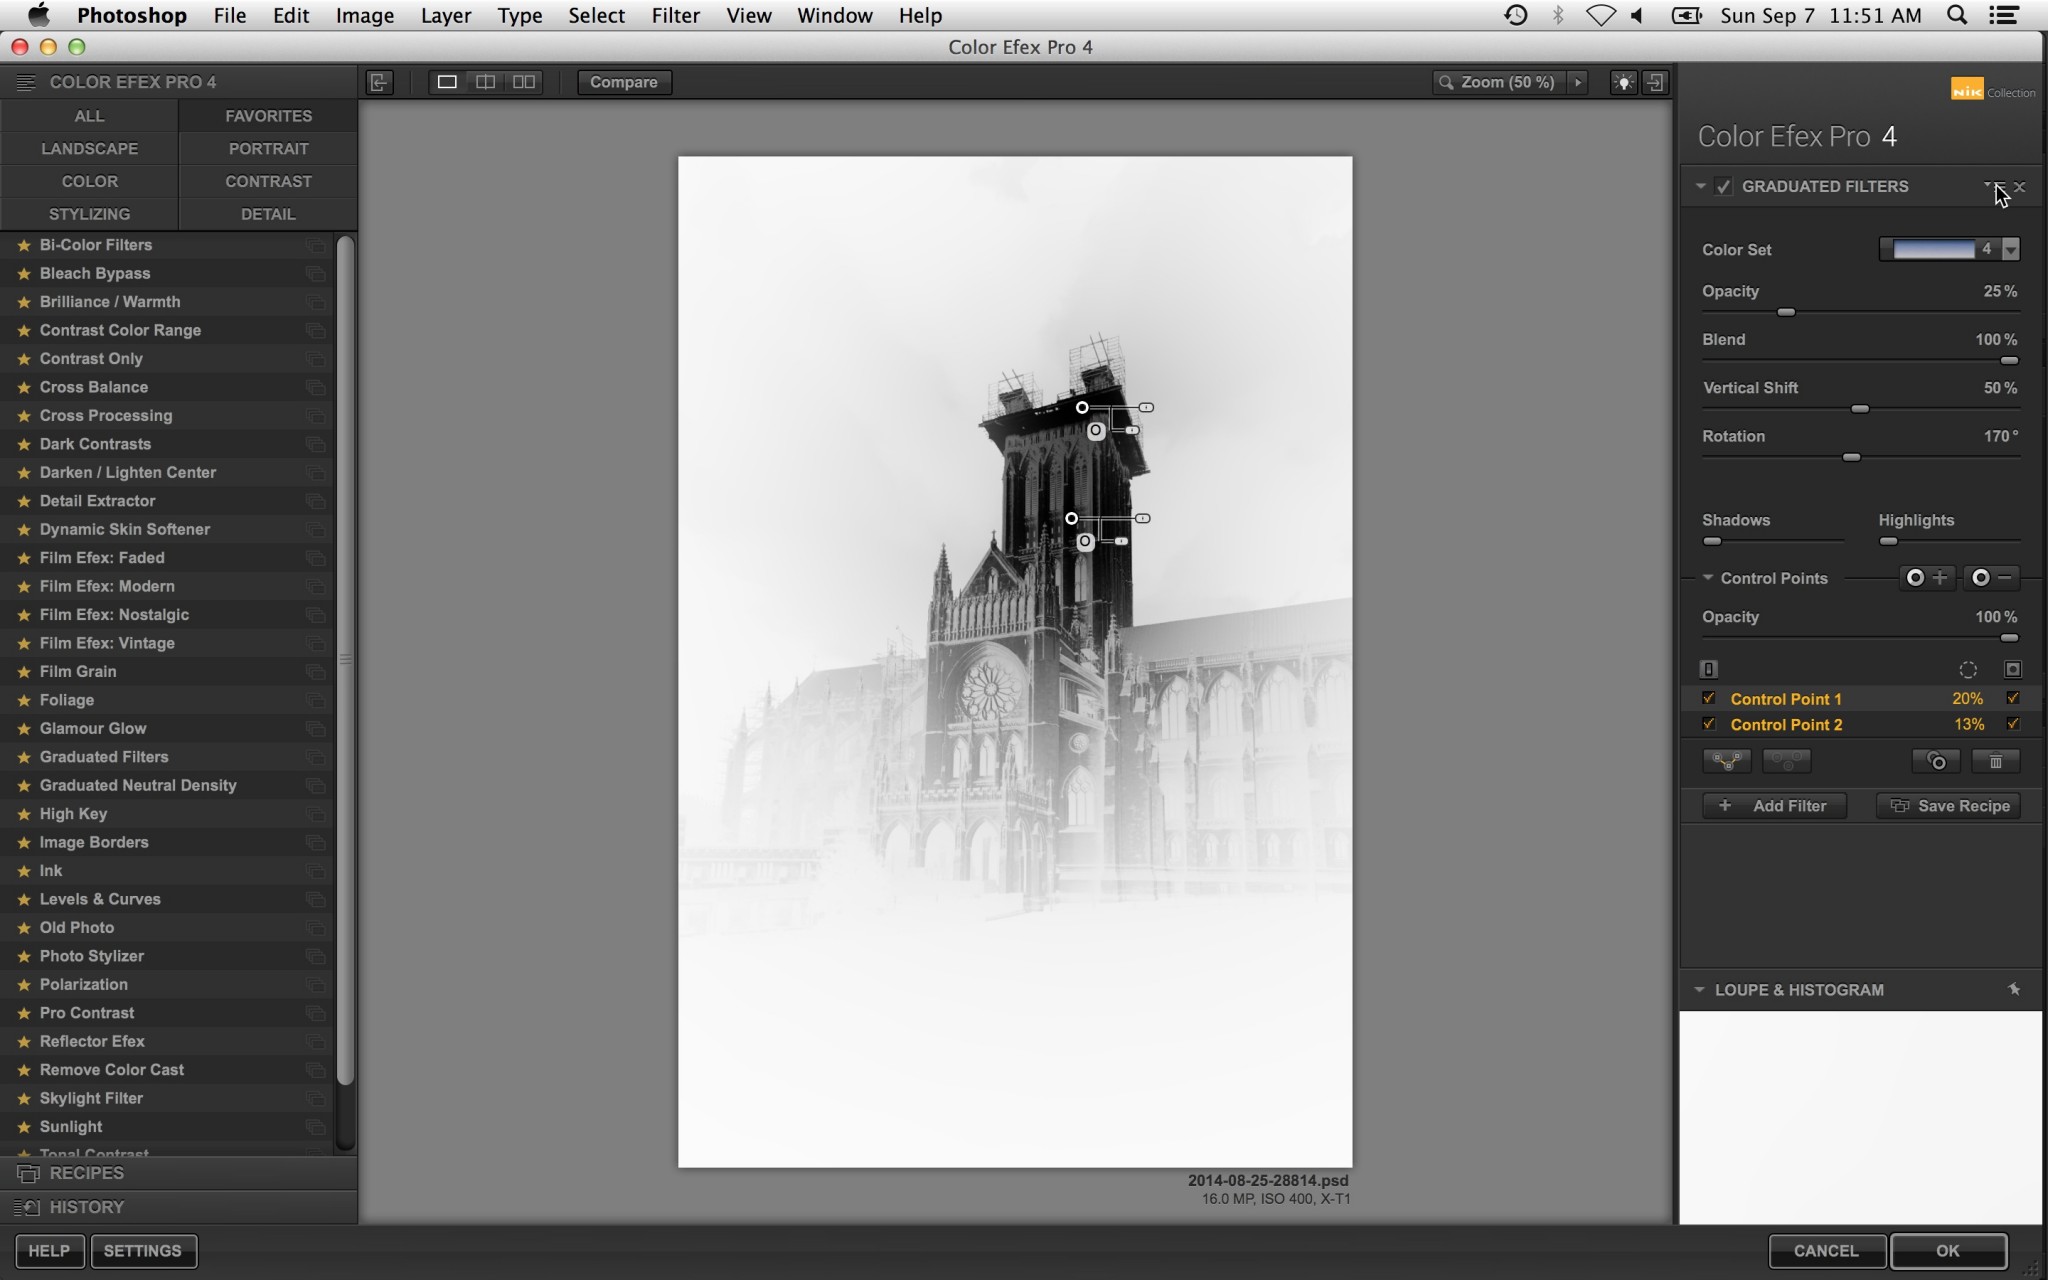Screen dimensions: 2048x1280
Task: Open the Settings button
Action: [x=143, y=1251]
